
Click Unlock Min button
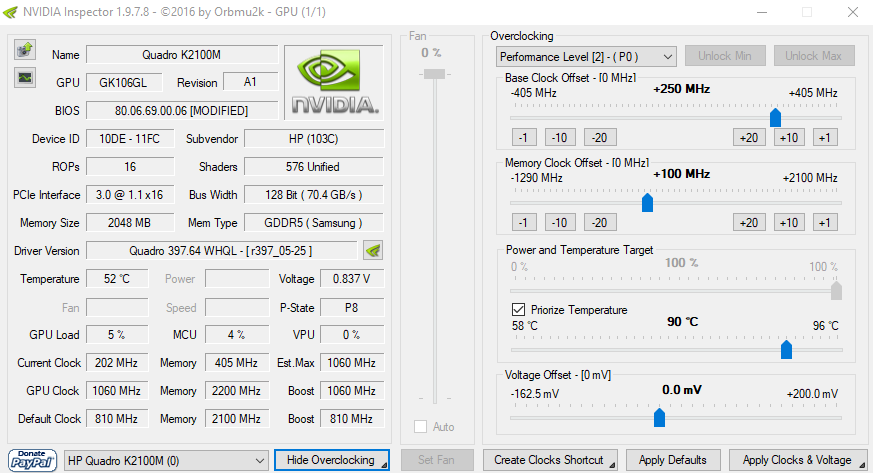pos(725,56)
